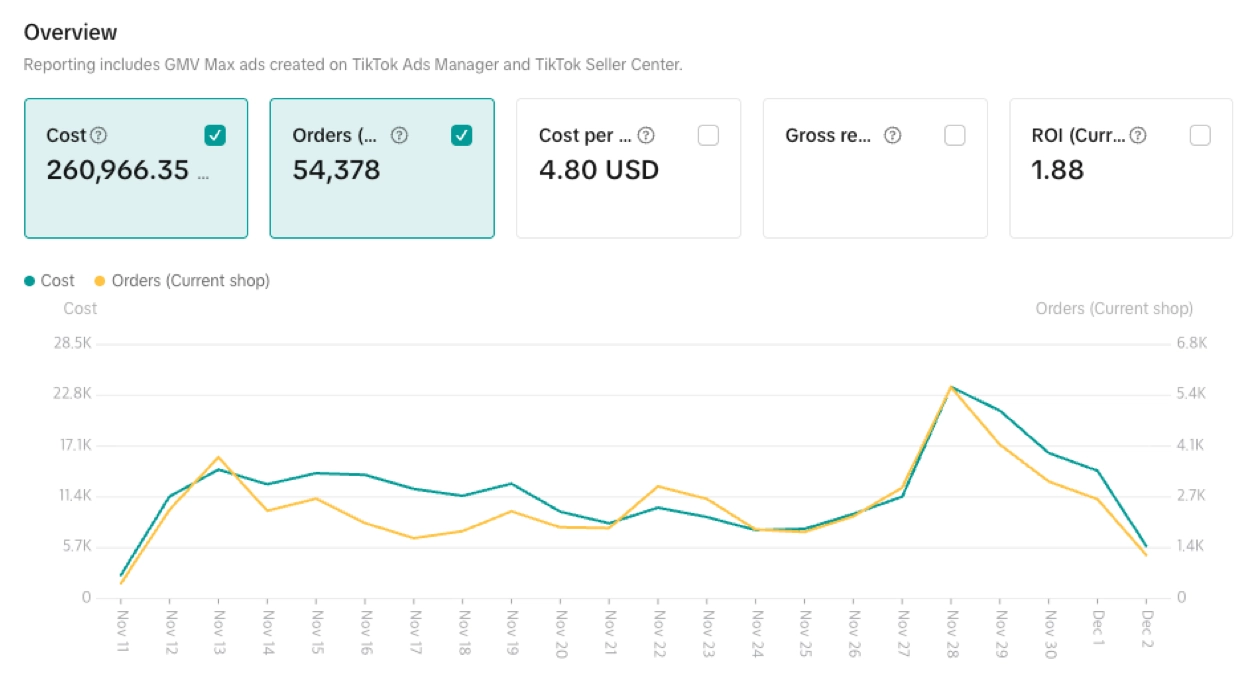The image size is (1243, 696).
Task: Click the Nov 28 peak on chart
Action: [x=951, y=387]
